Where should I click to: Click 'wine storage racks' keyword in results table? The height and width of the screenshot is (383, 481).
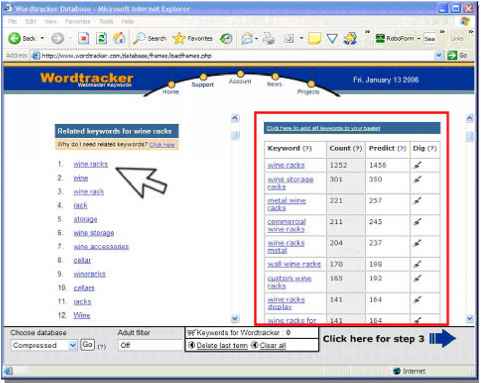click(290, 183)
